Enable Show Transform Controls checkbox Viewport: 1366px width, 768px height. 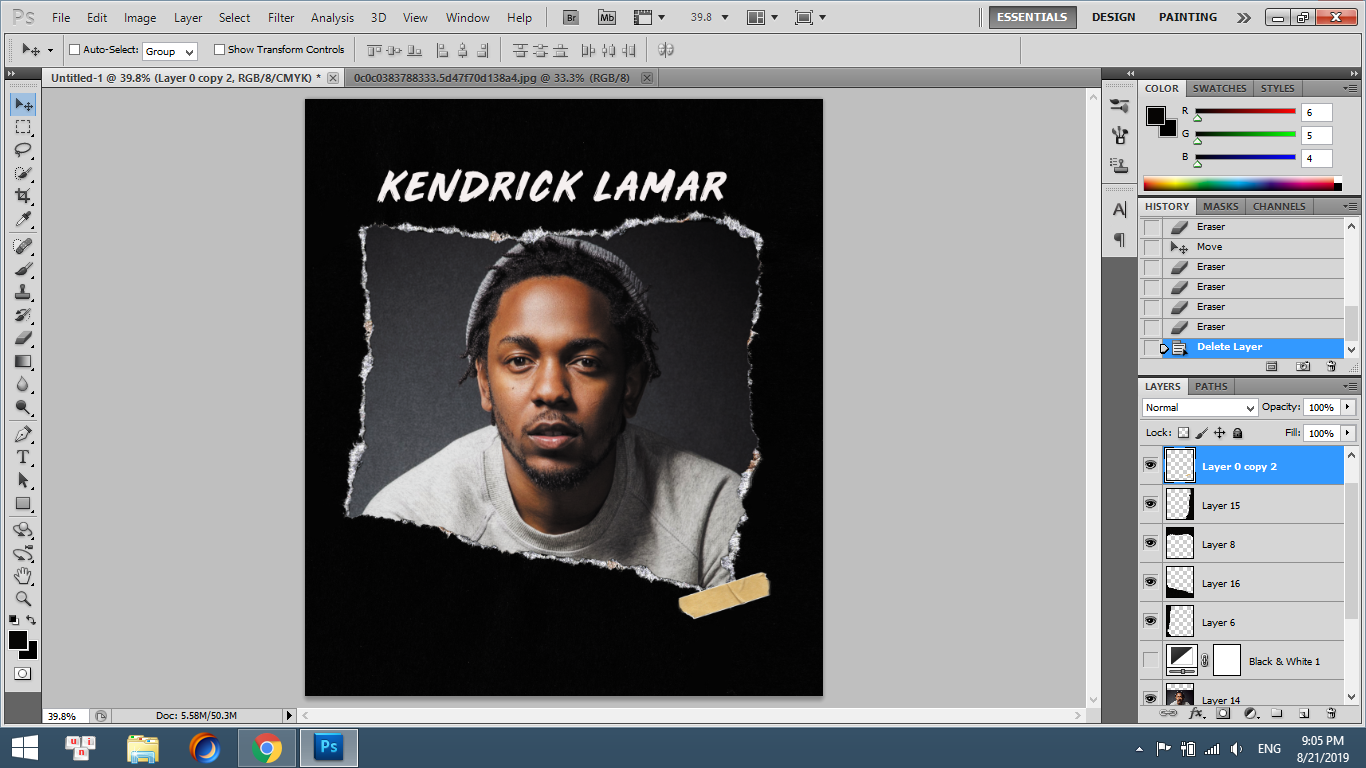click(x=219, y=50)
